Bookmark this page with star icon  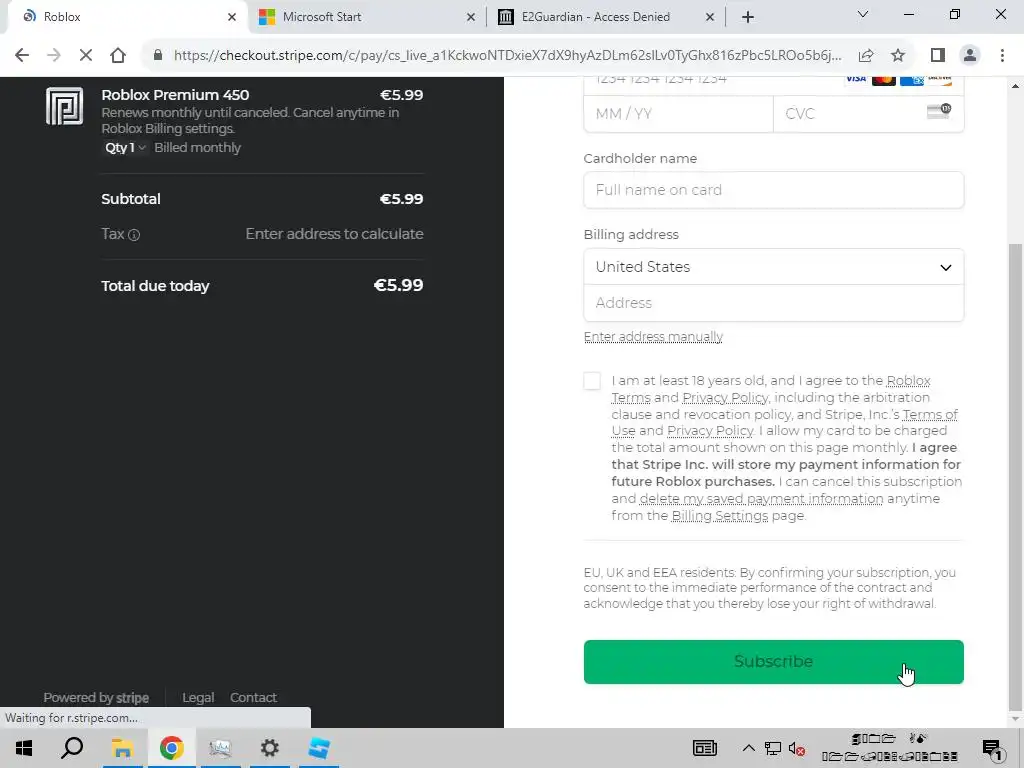click(898, 56)
